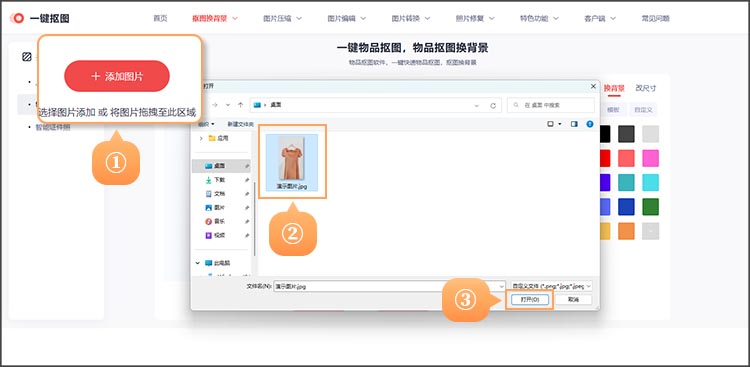Open the dialog help icon
Image resolution: width=750 pixels, height=367 pixels.
pos(589,124)
